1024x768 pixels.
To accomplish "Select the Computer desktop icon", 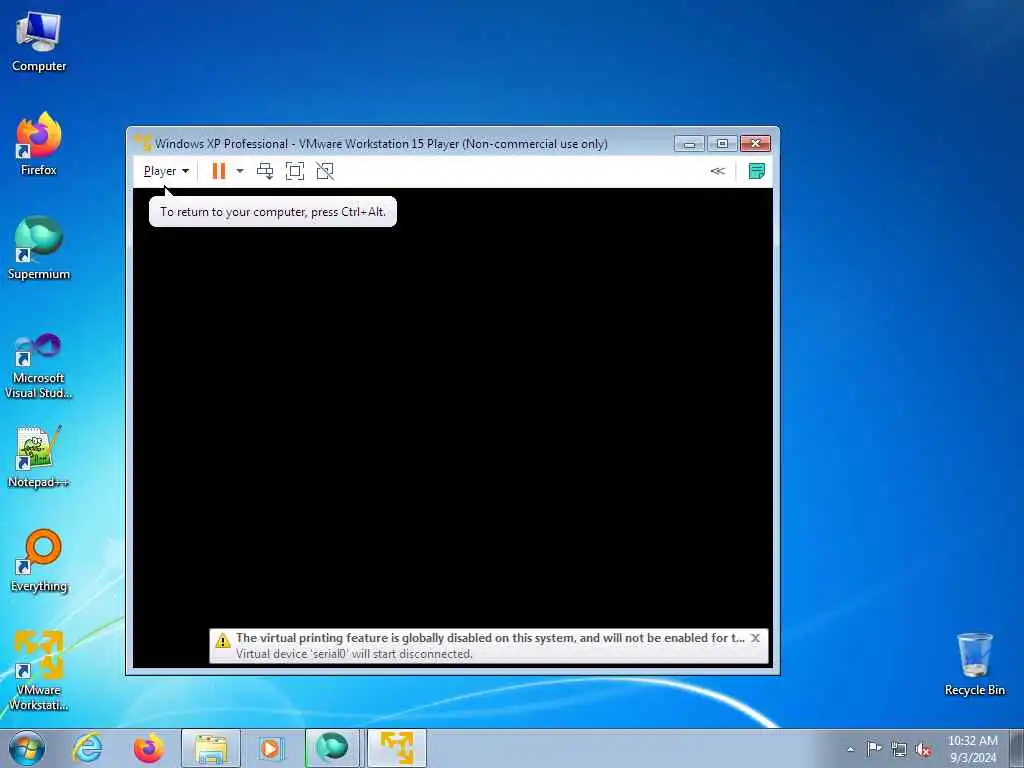I will pyautogui.click(x=39, y=42).
